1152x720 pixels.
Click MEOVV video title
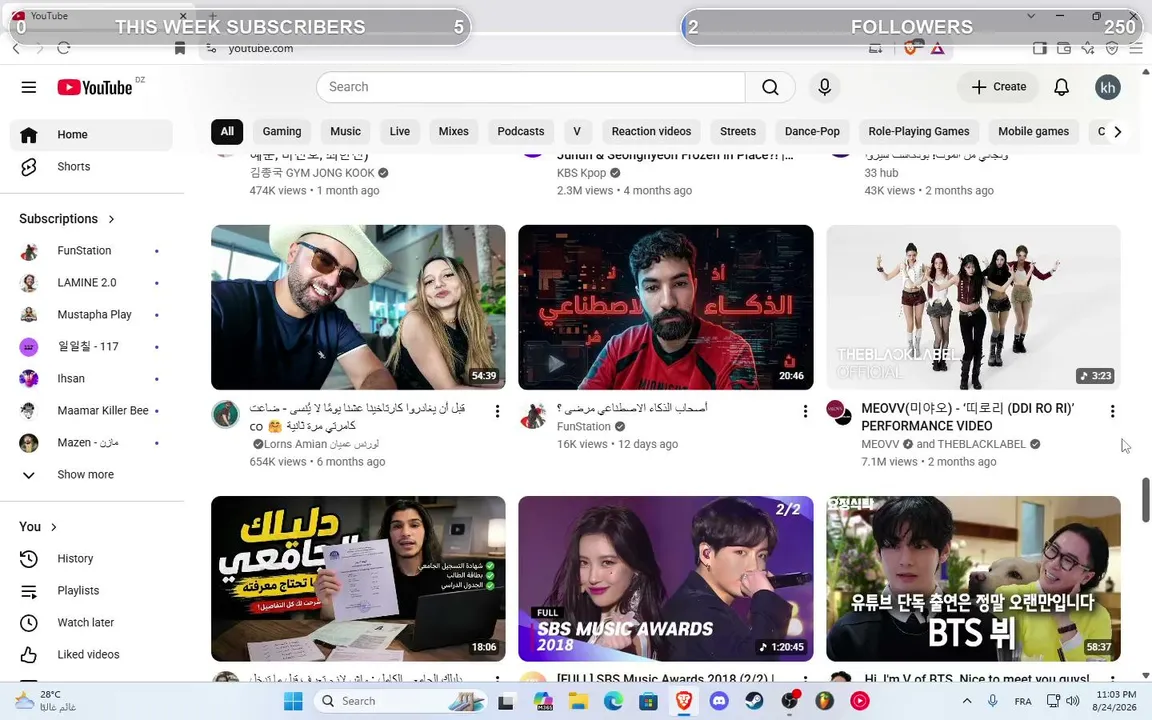coord(968,417)
